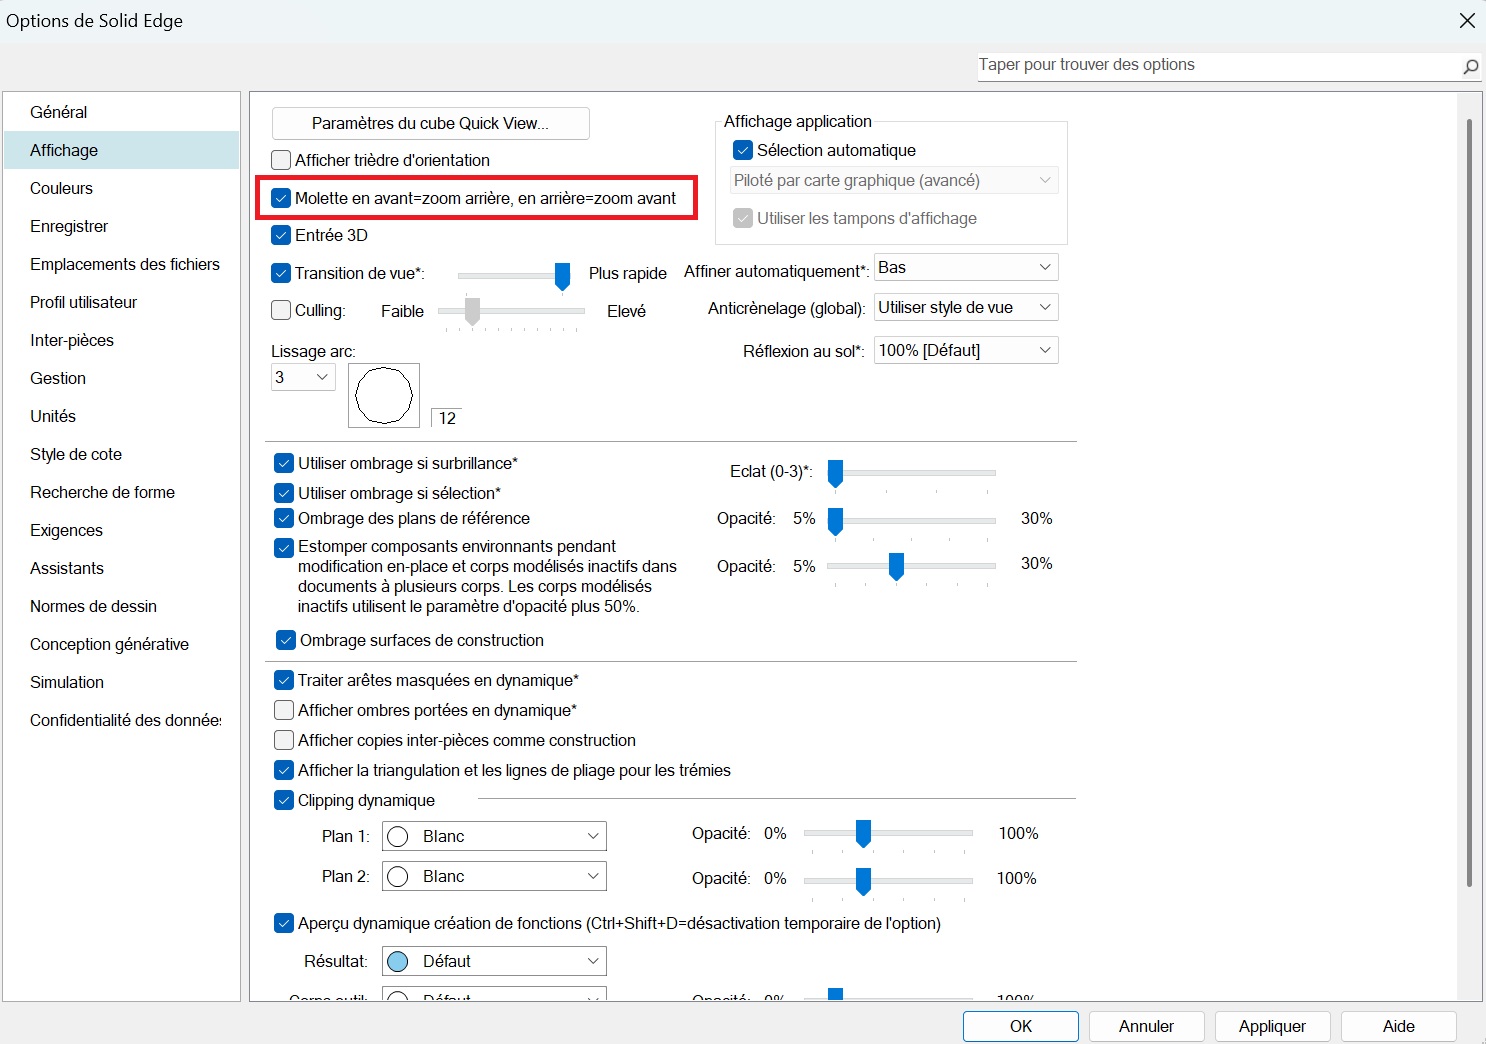Open Emplacements des fichiers page
Screen dimensions: 1486x1044
tap(121, 264)
